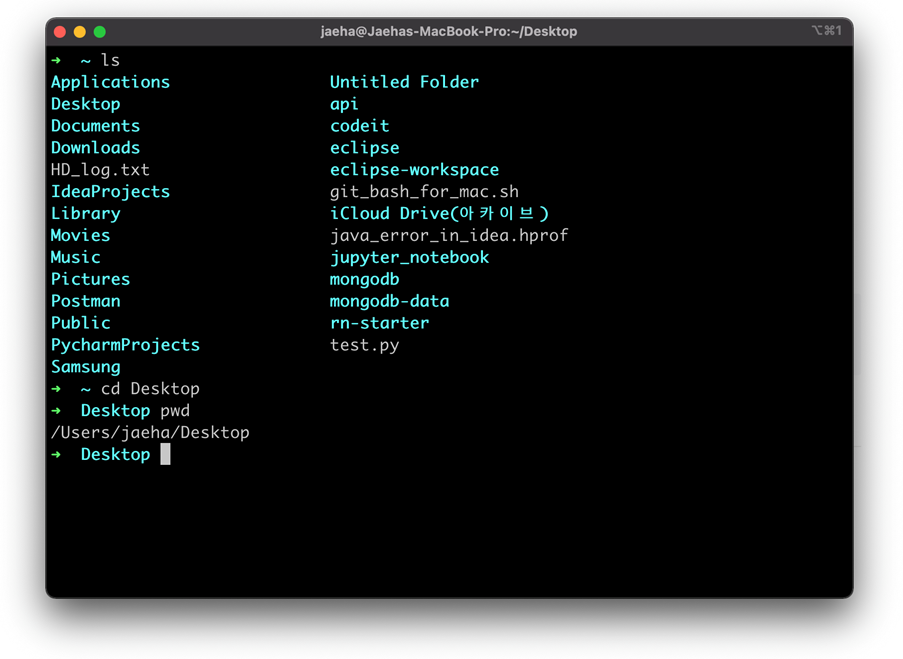This screenshot has width=903, height=659.
Task: Click the iCloud Drive entry
Action: coord(439,214)
